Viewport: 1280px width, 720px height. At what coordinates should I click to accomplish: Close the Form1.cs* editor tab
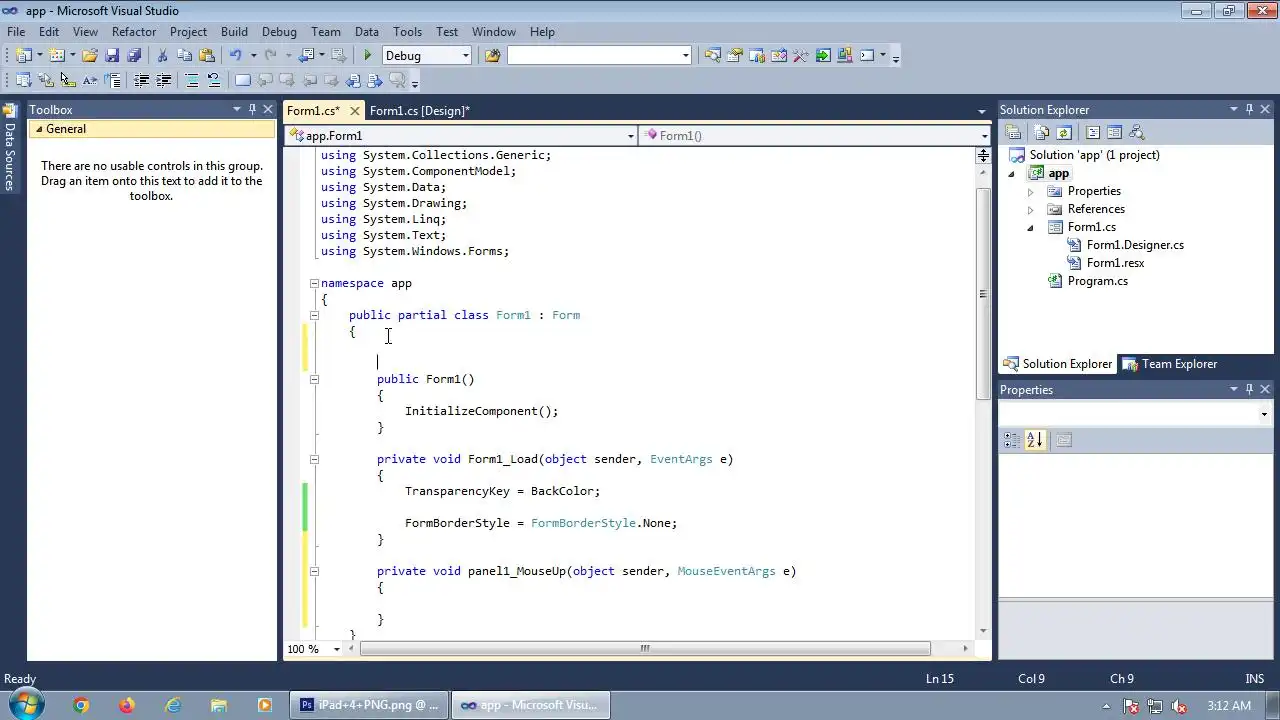[x=355, y=111]
